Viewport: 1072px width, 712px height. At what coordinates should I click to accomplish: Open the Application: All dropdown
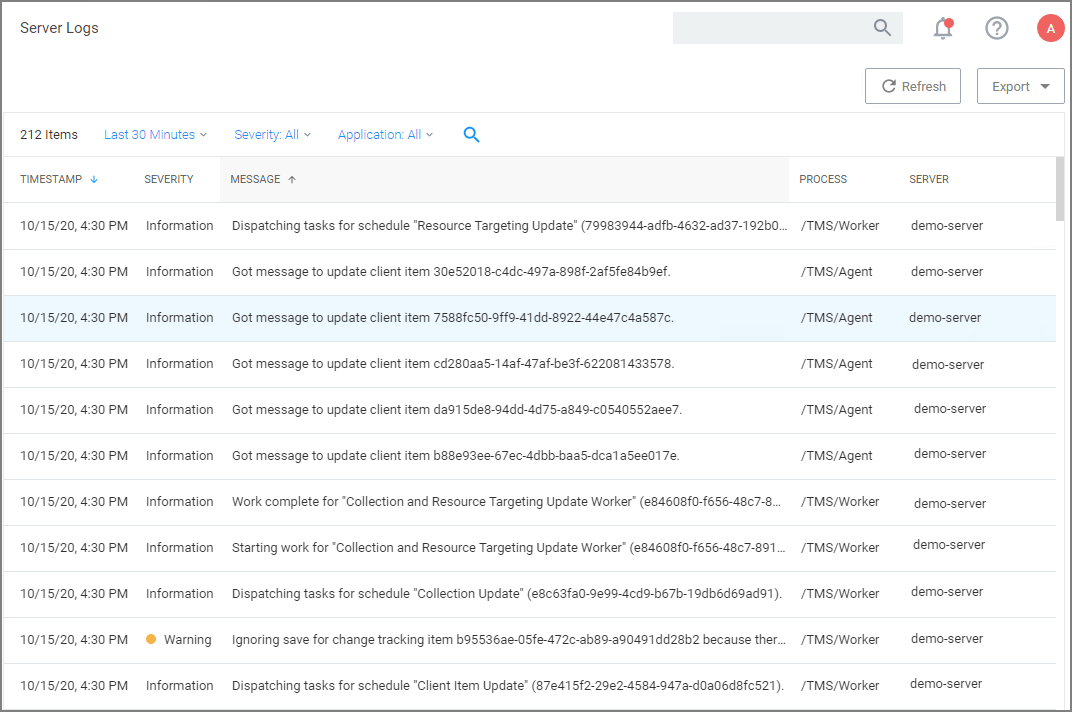coord(385,135)
